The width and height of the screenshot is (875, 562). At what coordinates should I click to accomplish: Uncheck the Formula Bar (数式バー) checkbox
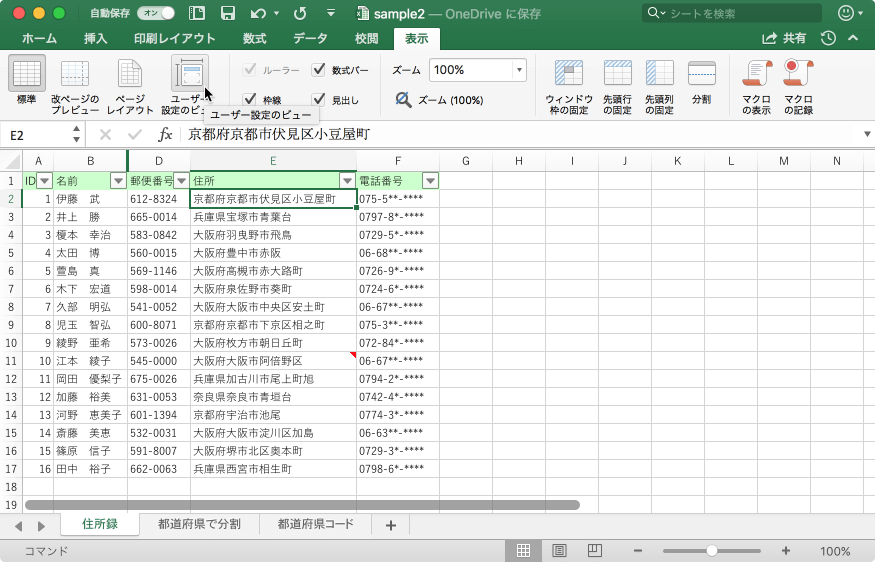click(319, 70)
